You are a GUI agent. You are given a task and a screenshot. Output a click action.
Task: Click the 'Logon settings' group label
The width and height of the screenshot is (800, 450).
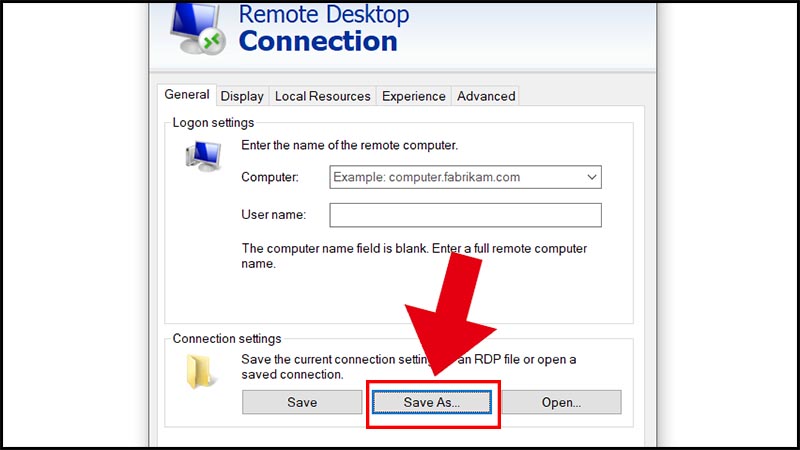[213, 123]
